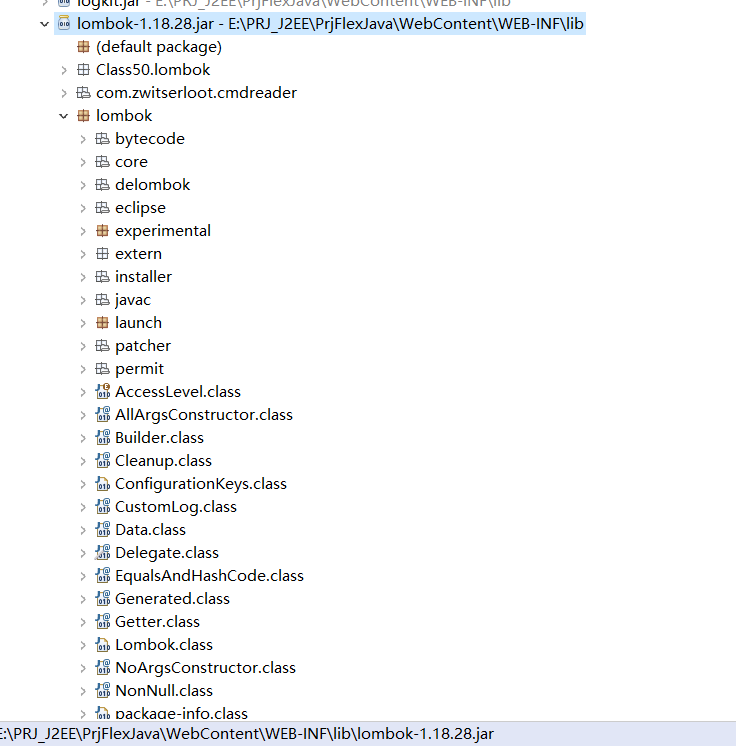This screenshot has width=736, height=746.
Task: Select CustomLog.class file
Action: coord(176,507)
